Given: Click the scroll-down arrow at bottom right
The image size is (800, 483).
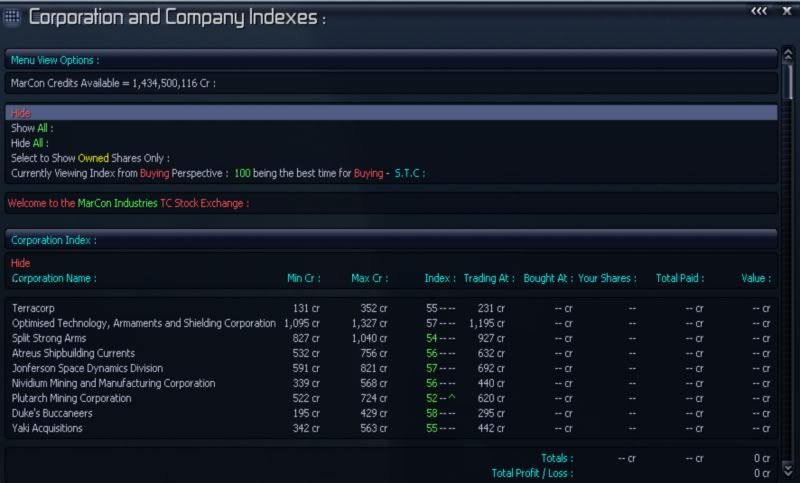Looking at the screenshot, I should click(x=789, y=469).
